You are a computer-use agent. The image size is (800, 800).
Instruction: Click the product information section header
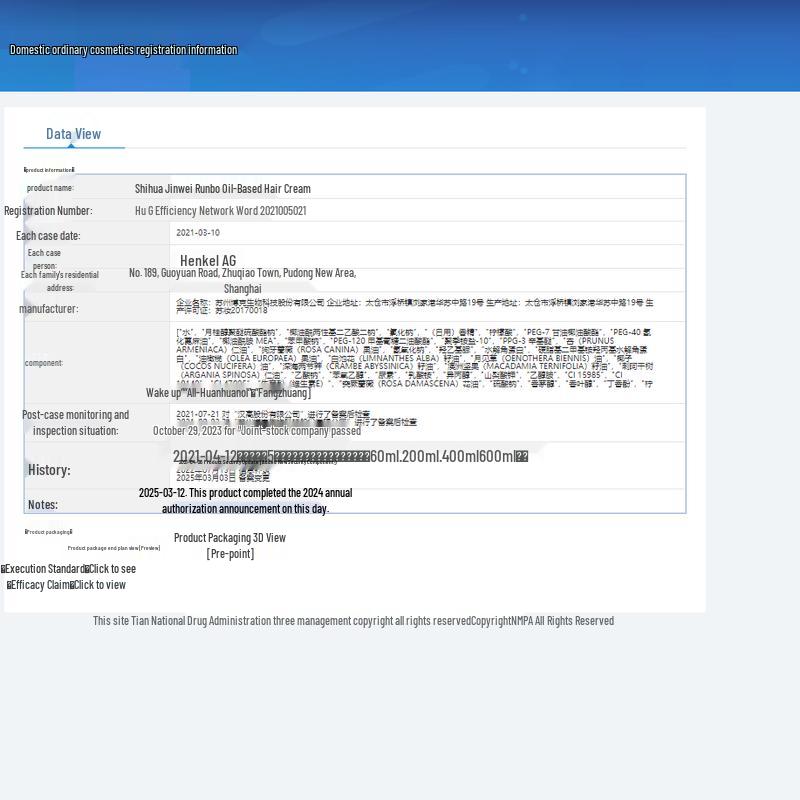[49, 170]
